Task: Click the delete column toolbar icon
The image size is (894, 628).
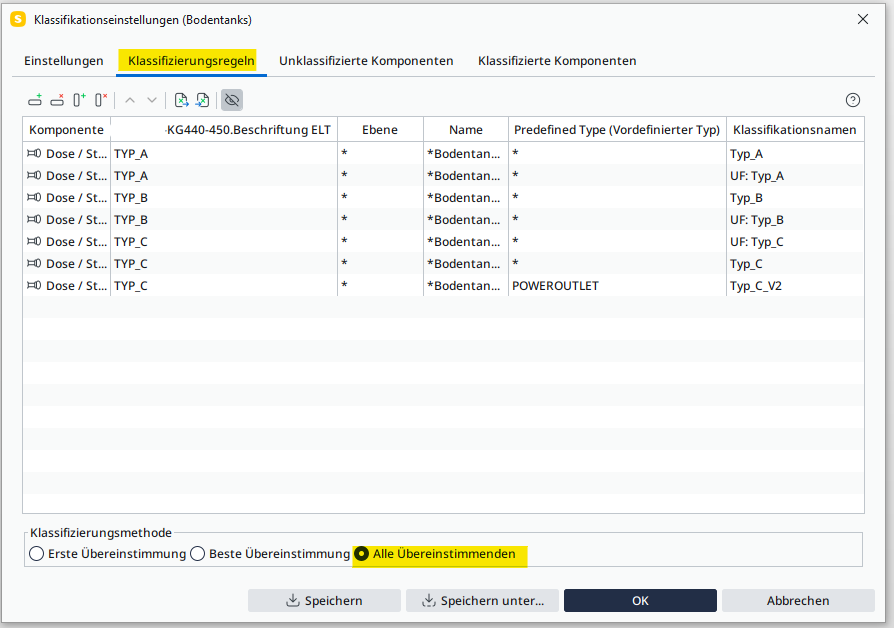Action: pos(101,100)
